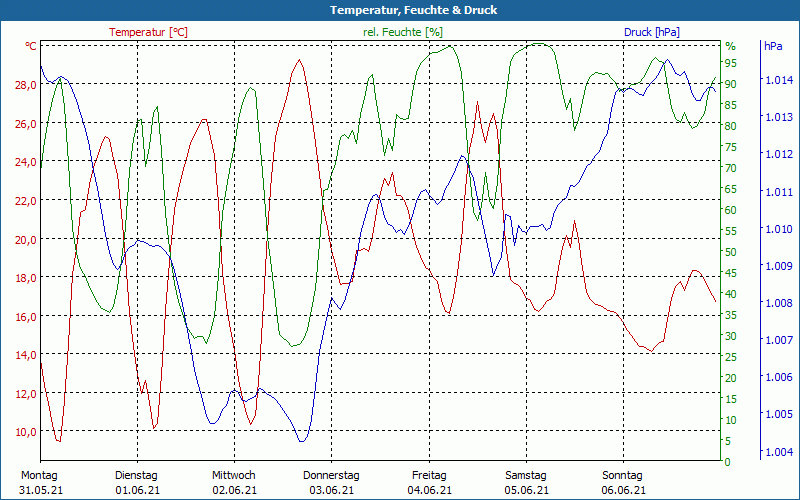Click the '16,0' temperature axis value
This screenshot has height=500, width=800.
26,317
